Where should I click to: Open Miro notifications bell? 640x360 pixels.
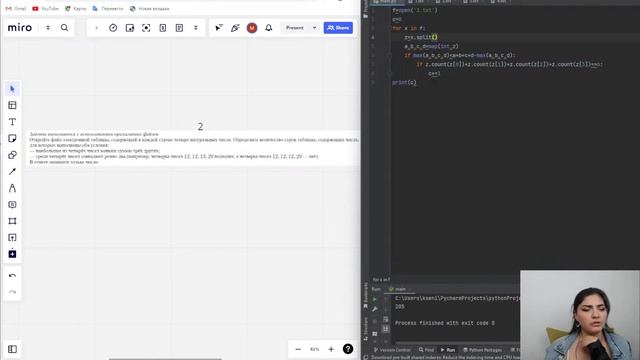(269, 28)
